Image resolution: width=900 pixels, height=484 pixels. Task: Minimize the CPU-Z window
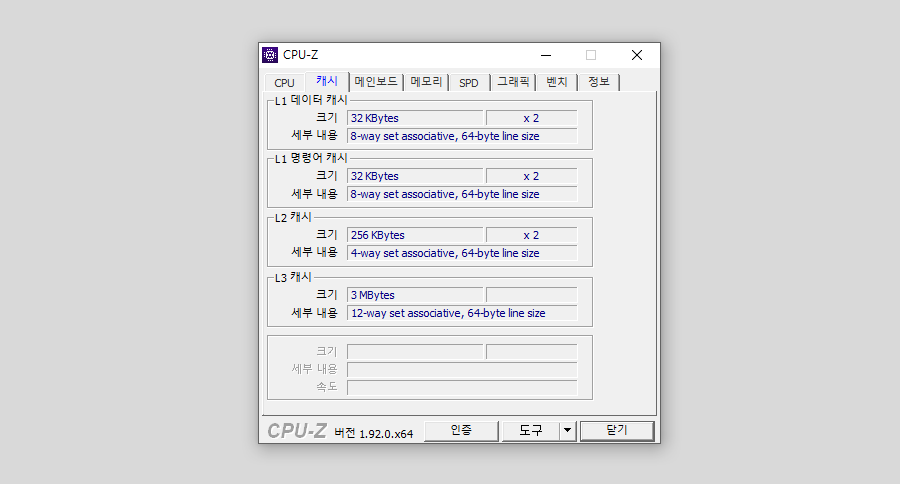[x=546, y=55]
